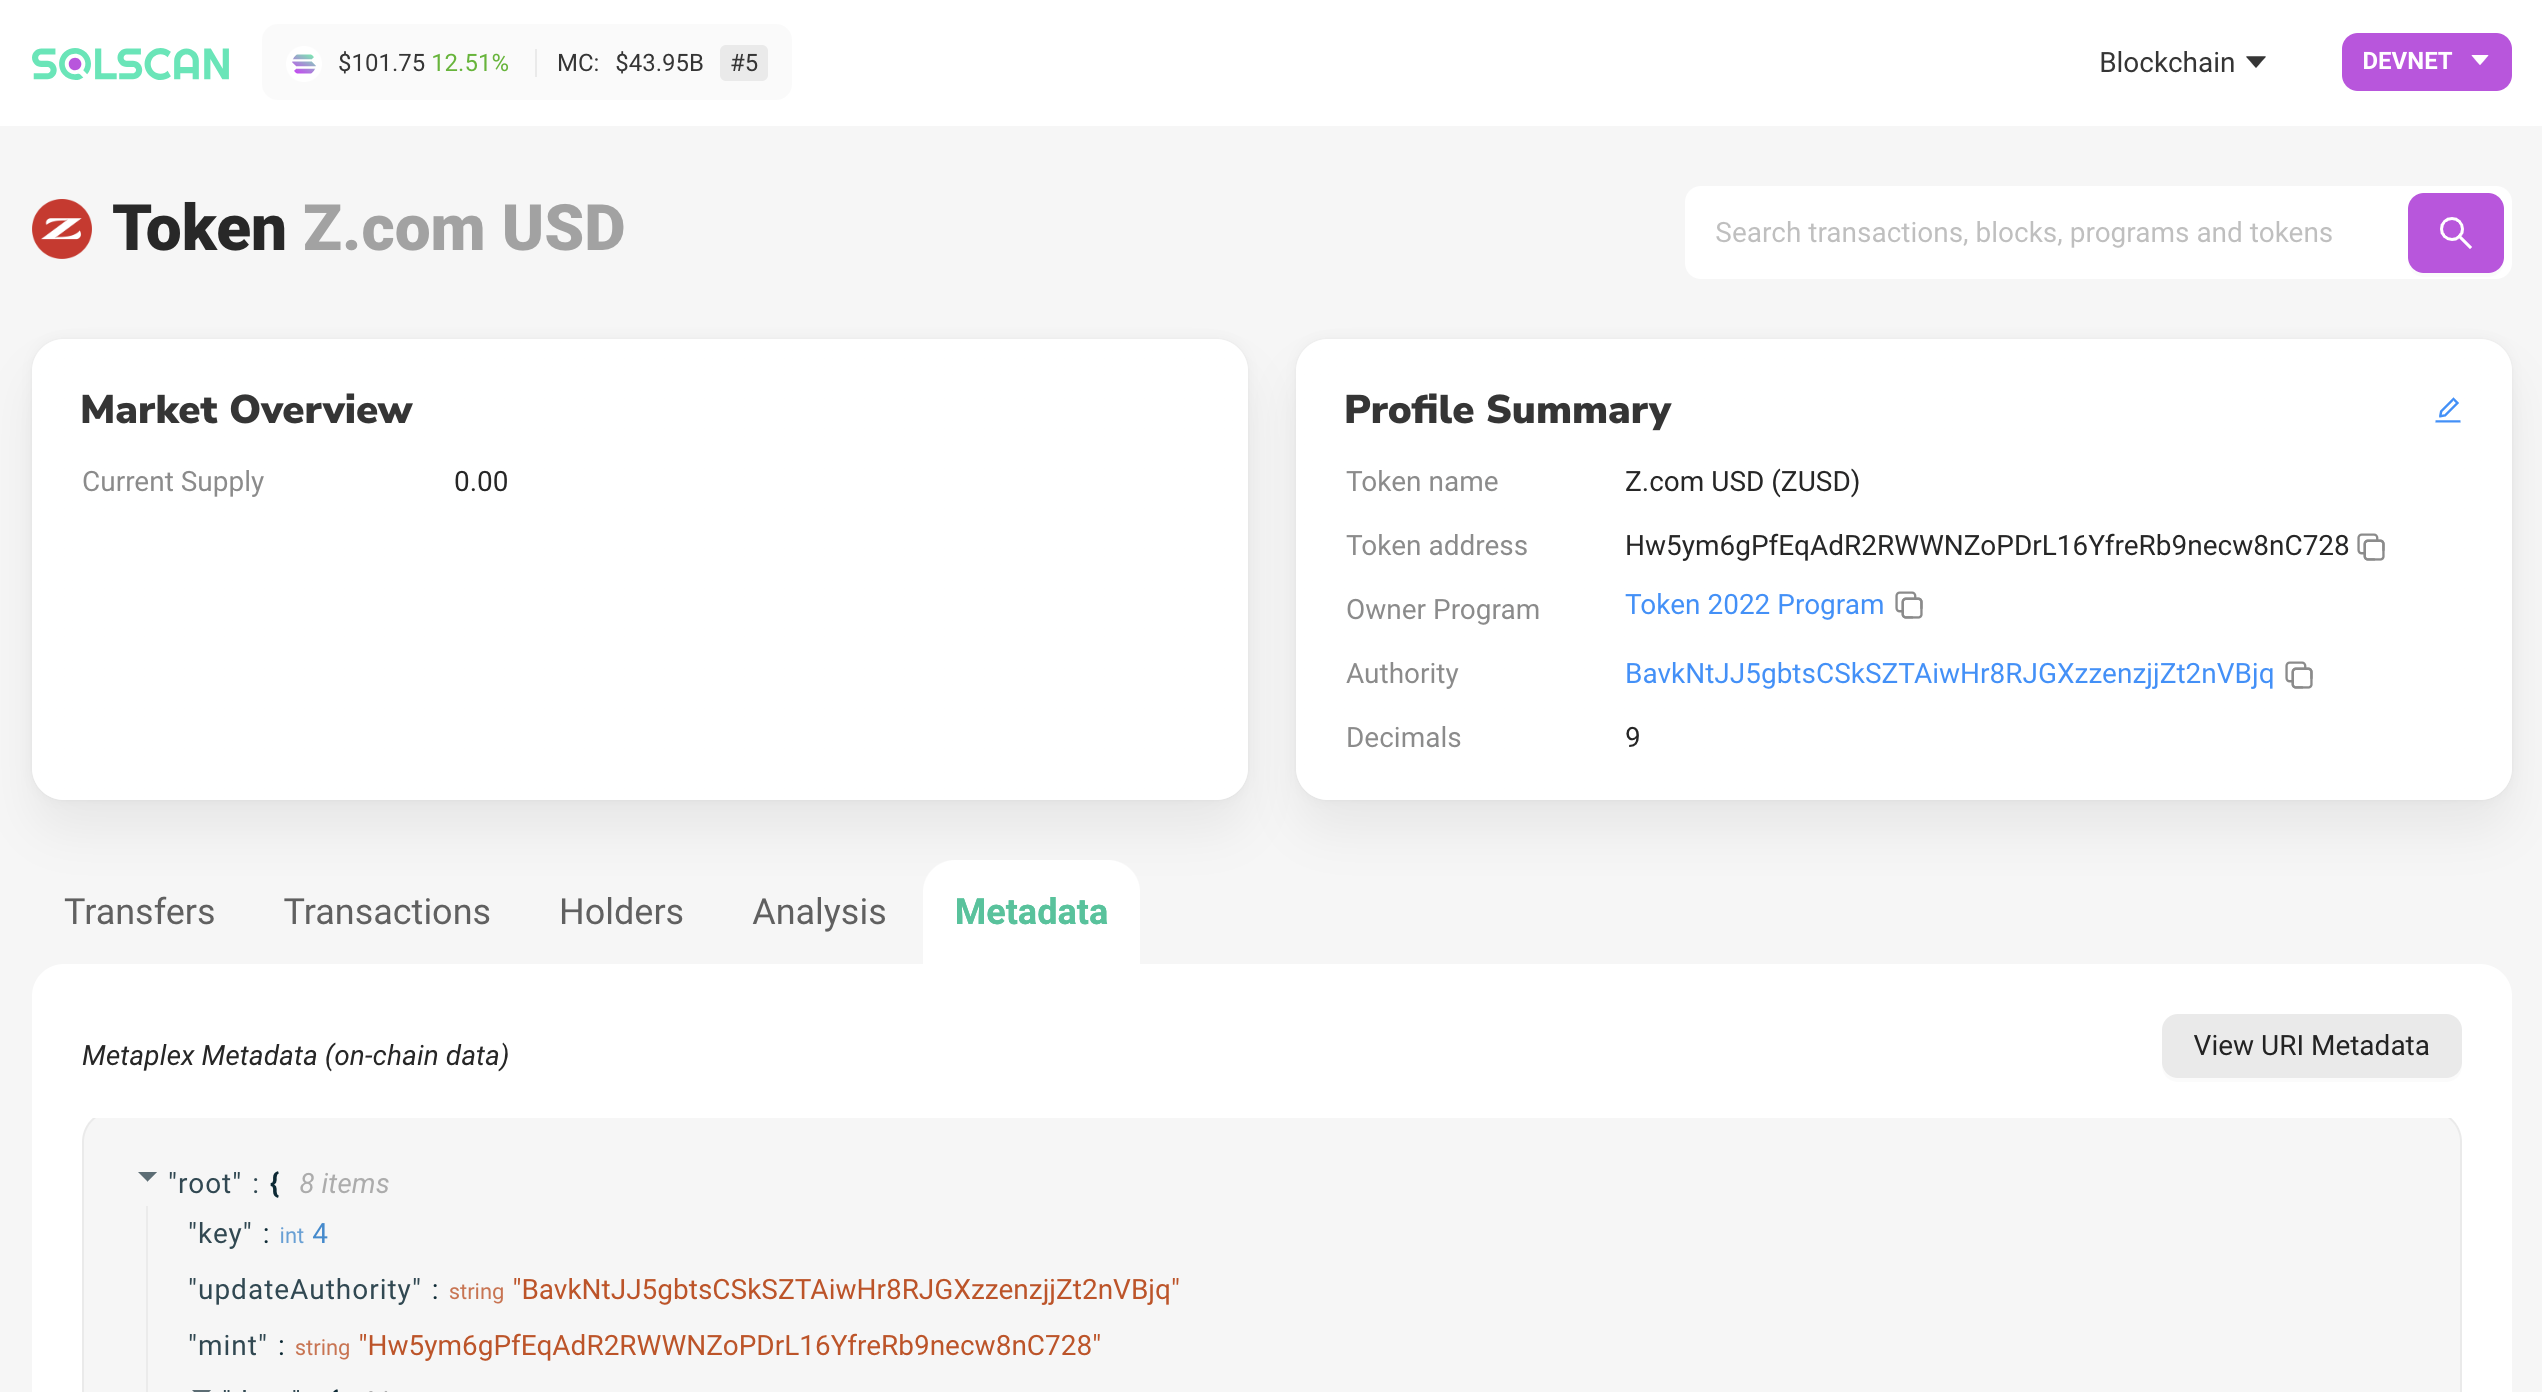Click the Metaplex Metadata (on-chain data) heading

click(x=296, y=1056)
